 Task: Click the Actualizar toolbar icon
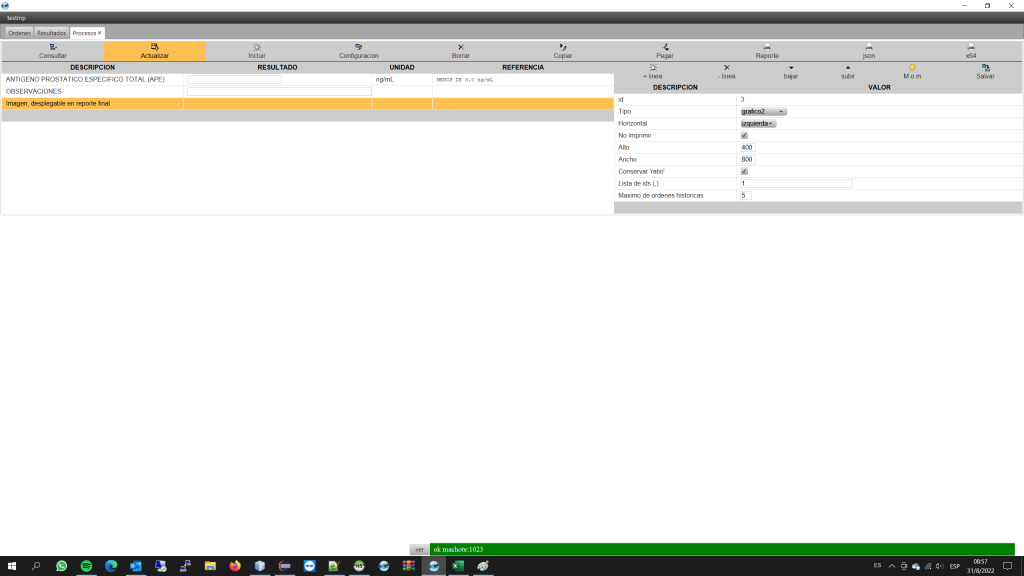(155, 47)
